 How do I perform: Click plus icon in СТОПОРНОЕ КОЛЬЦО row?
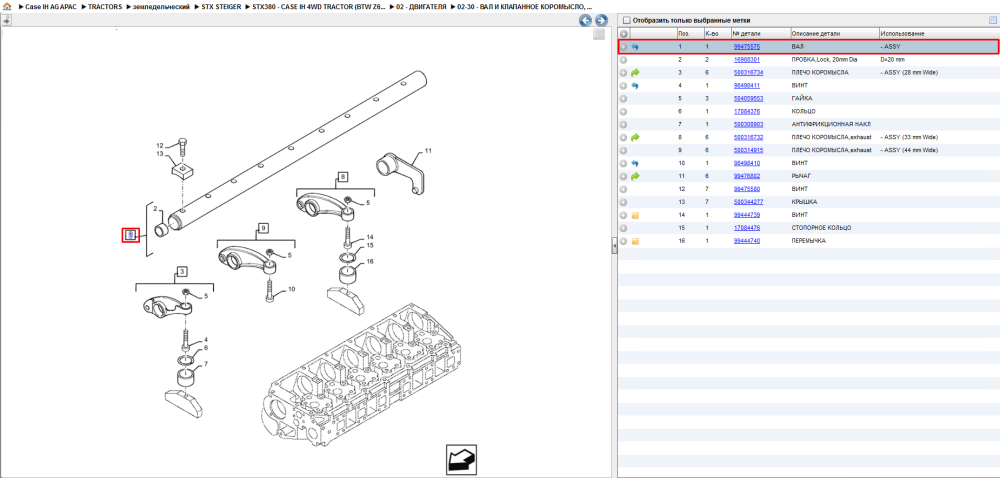(x=624, y=228)
